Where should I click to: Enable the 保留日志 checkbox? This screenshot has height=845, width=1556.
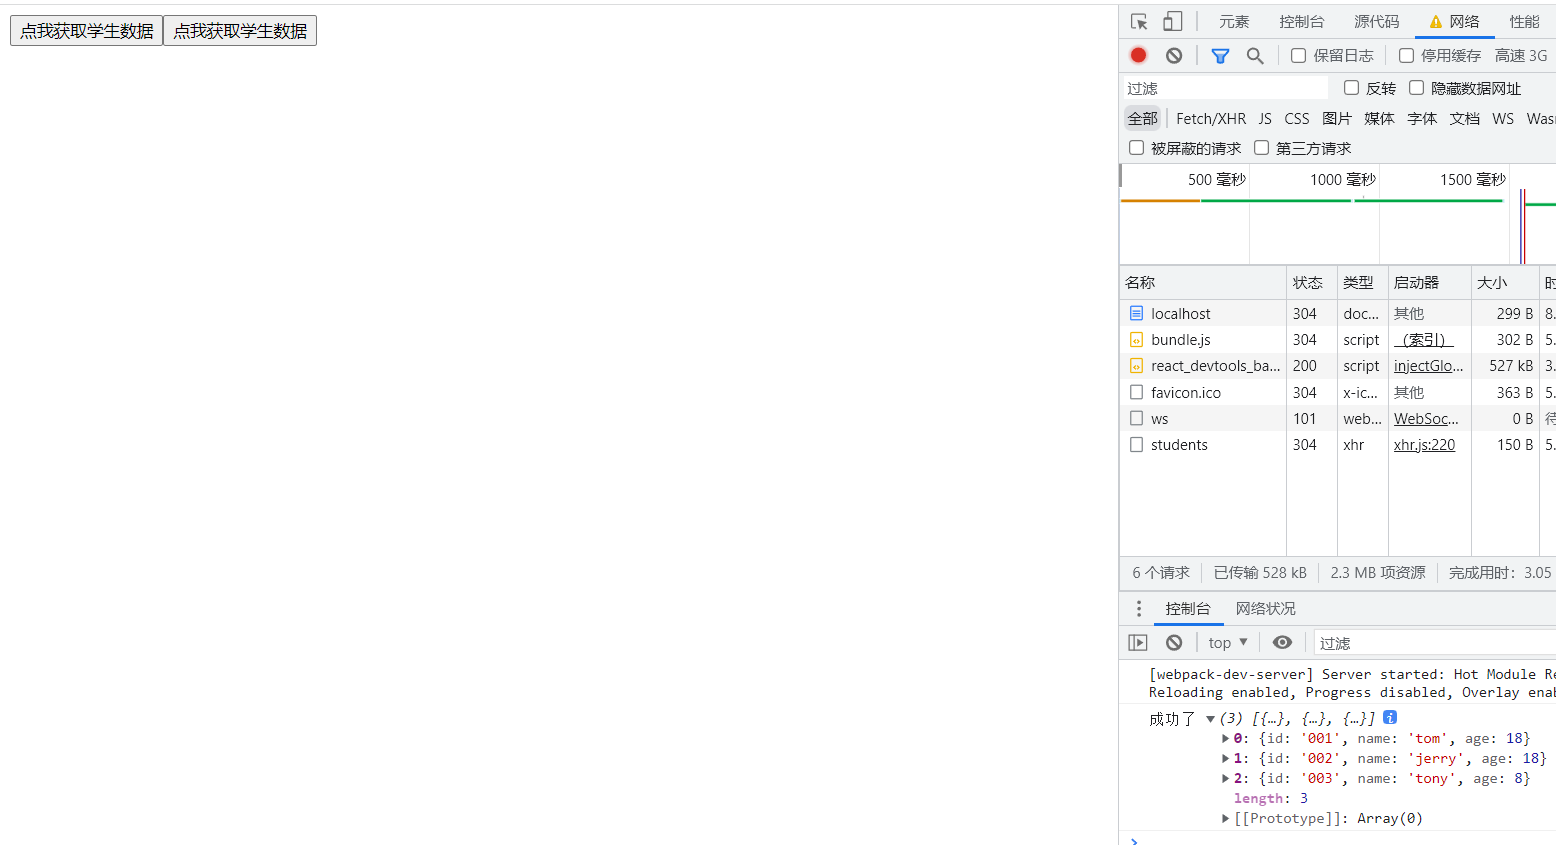pos(1298,56)
